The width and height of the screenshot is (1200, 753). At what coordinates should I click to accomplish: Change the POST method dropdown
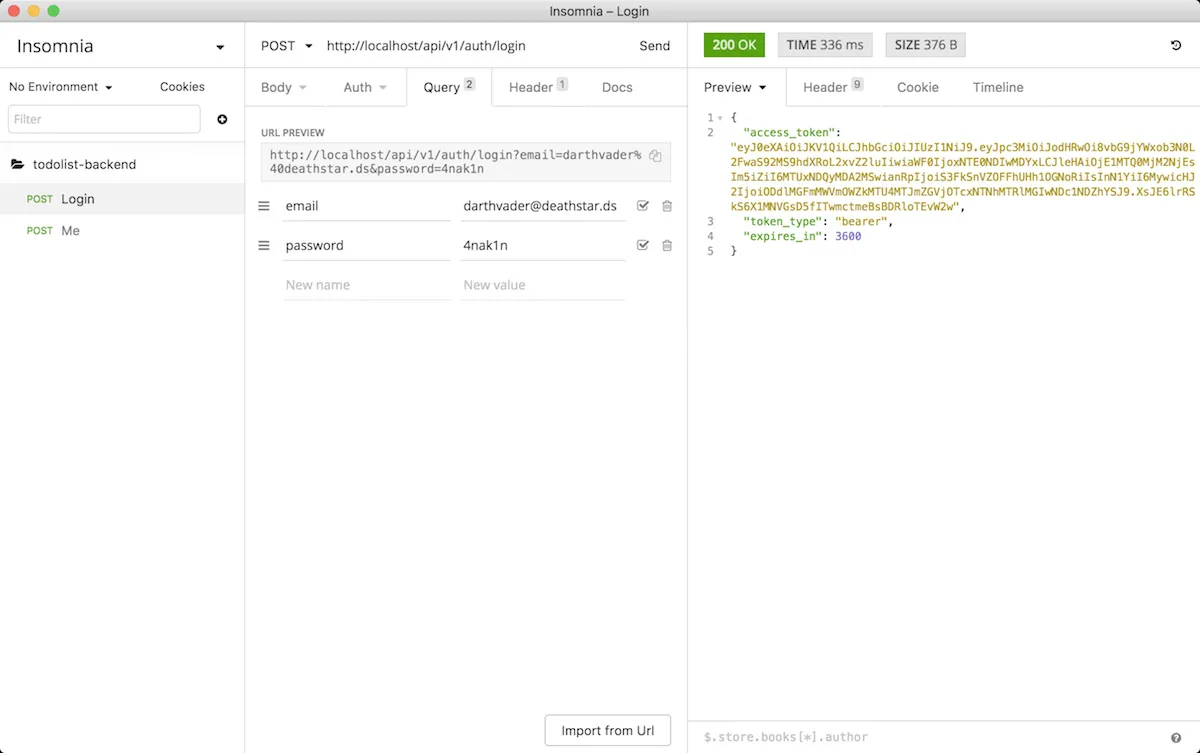pyautogui.click(x=287, y=46)
